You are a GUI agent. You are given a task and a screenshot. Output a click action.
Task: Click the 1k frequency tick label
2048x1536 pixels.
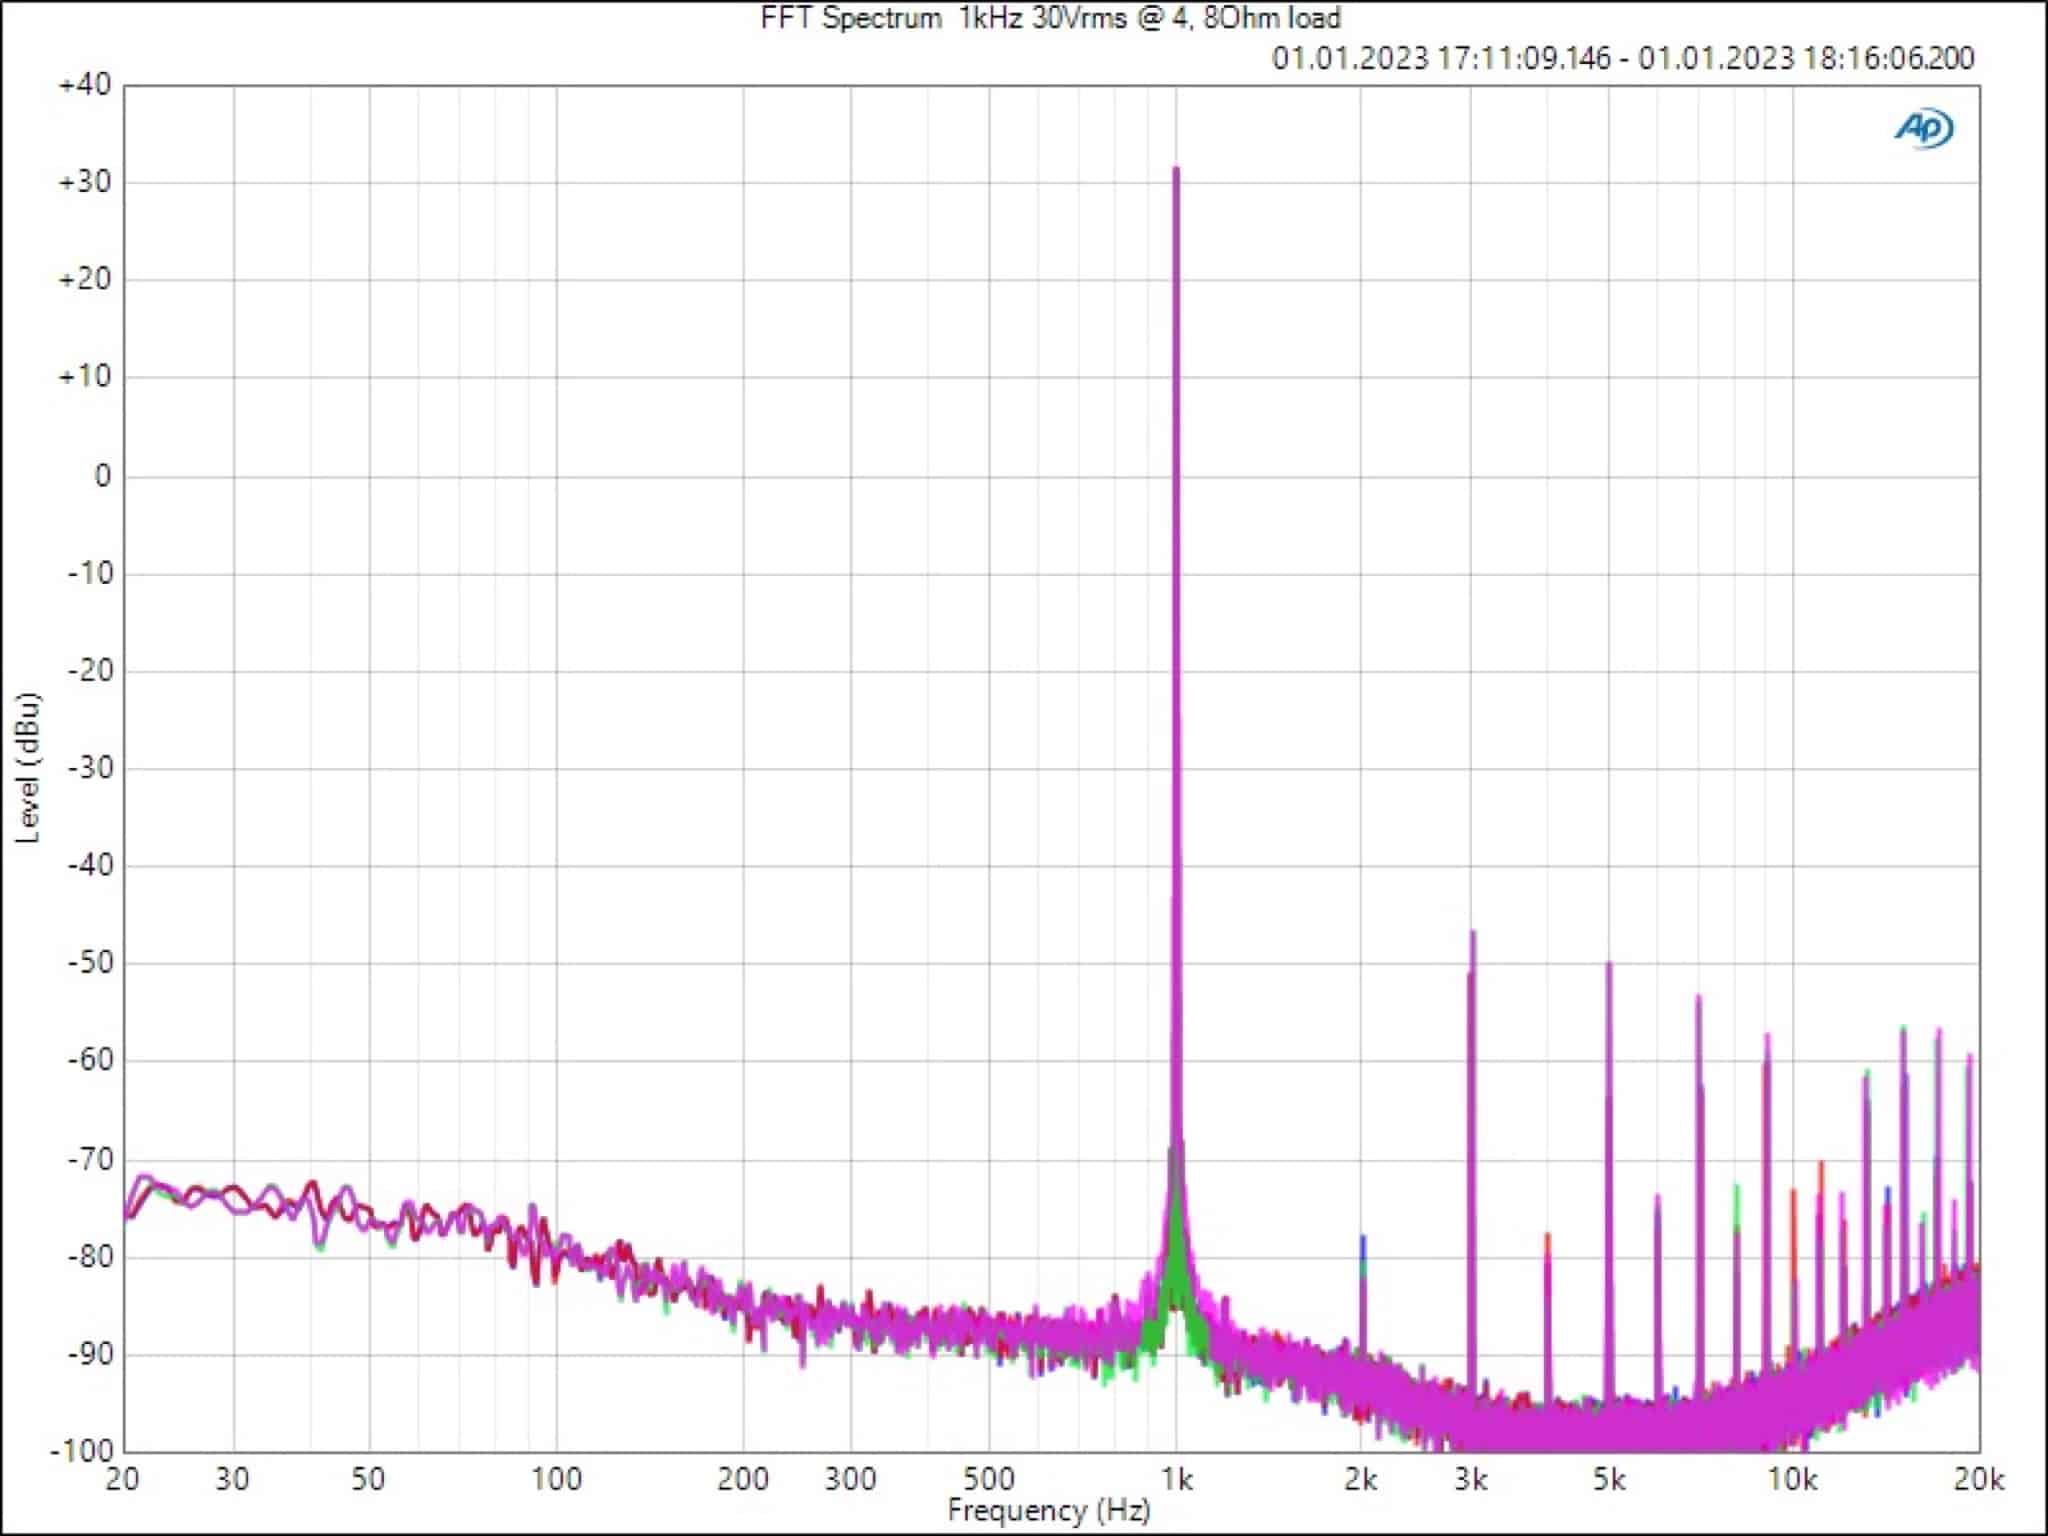click(x=1176, y=1479)
